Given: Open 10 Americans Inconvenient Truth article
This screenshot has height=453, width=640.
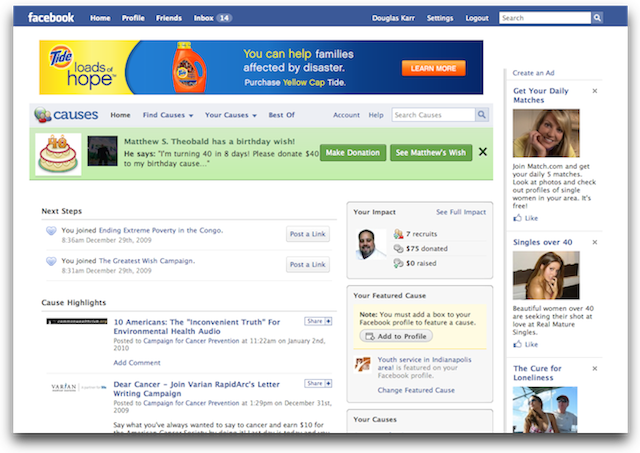Looking at the screenshot, I should tap(197, 326).
